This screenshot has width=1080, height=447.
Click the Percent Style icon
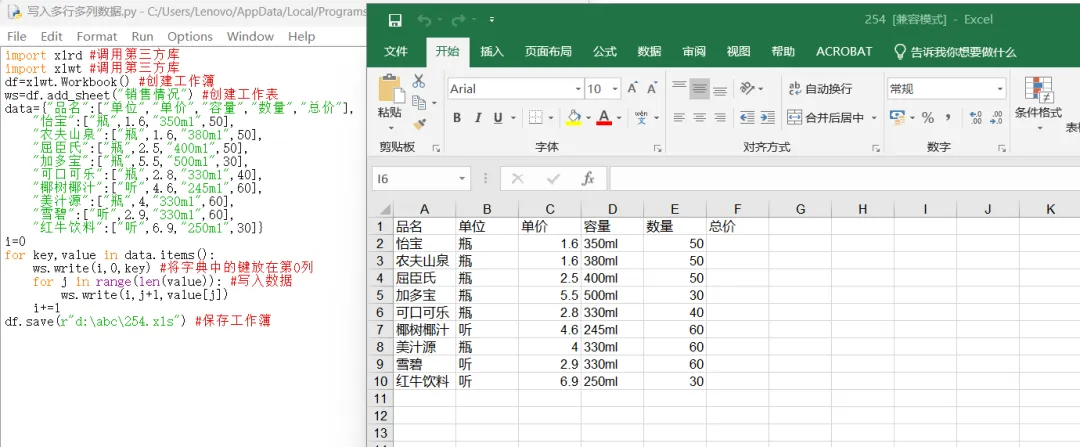(x=928, y=118)
